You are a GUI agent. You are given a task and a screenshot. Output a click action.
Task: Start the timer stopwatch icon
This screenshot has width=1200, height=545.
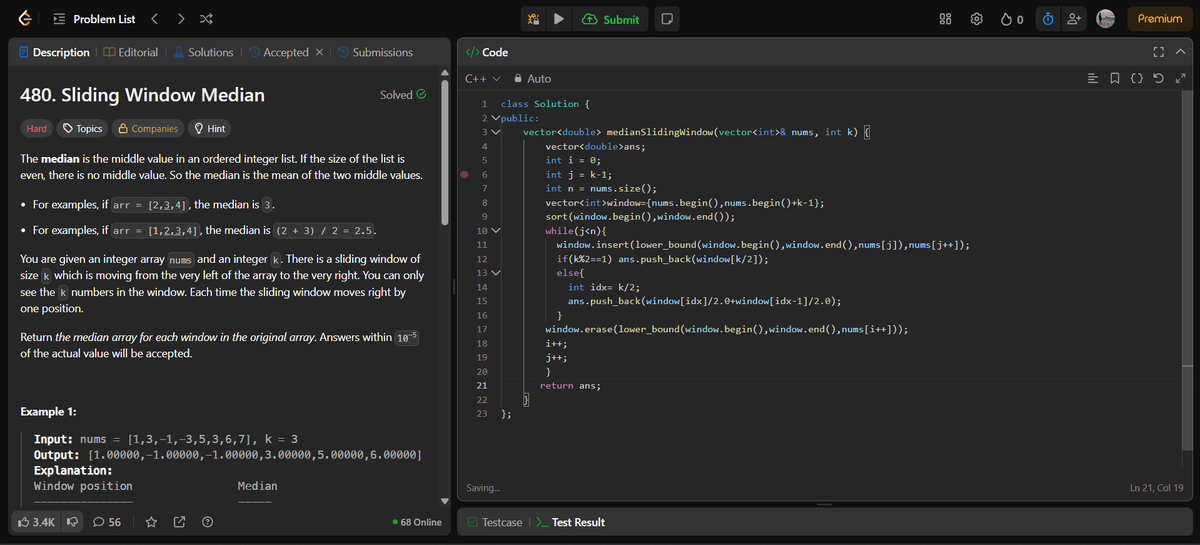pyautogui.click(x=1047, y=19)
